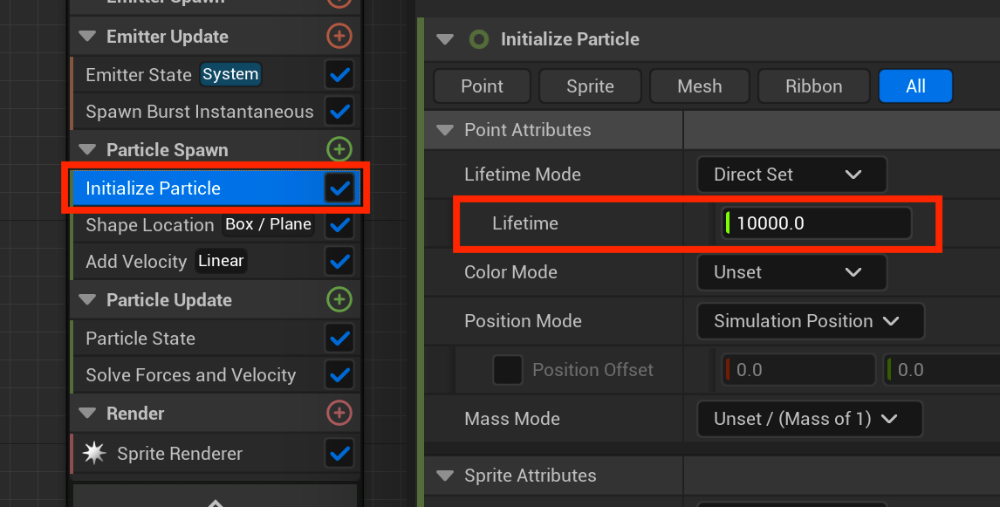This screenshot has width=1000, height=507.
Task: Click the Sprite Renderer star icon
Action: click(x=94, y=453)
